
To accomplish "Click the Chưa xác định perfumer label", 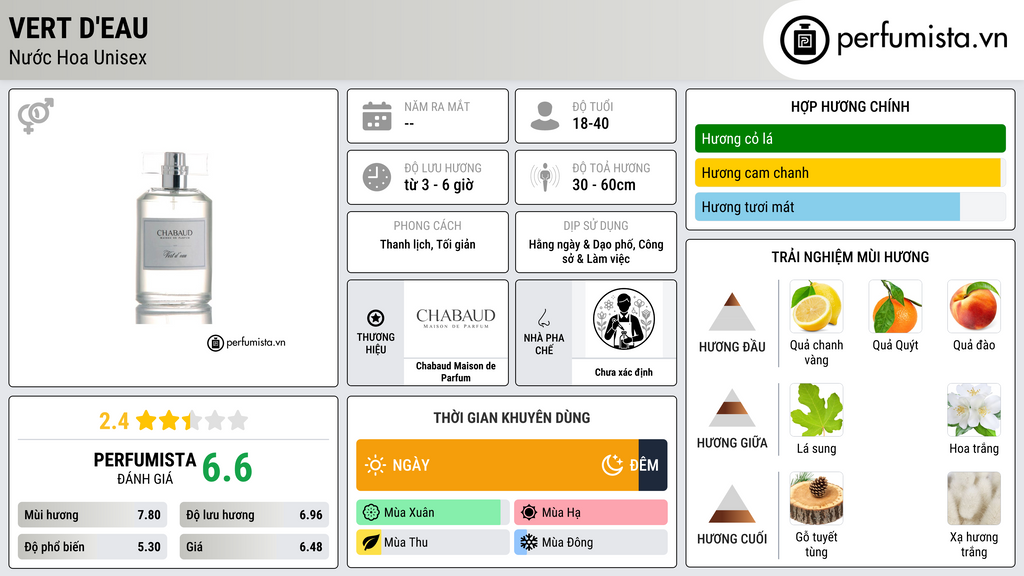I will 624,372.
